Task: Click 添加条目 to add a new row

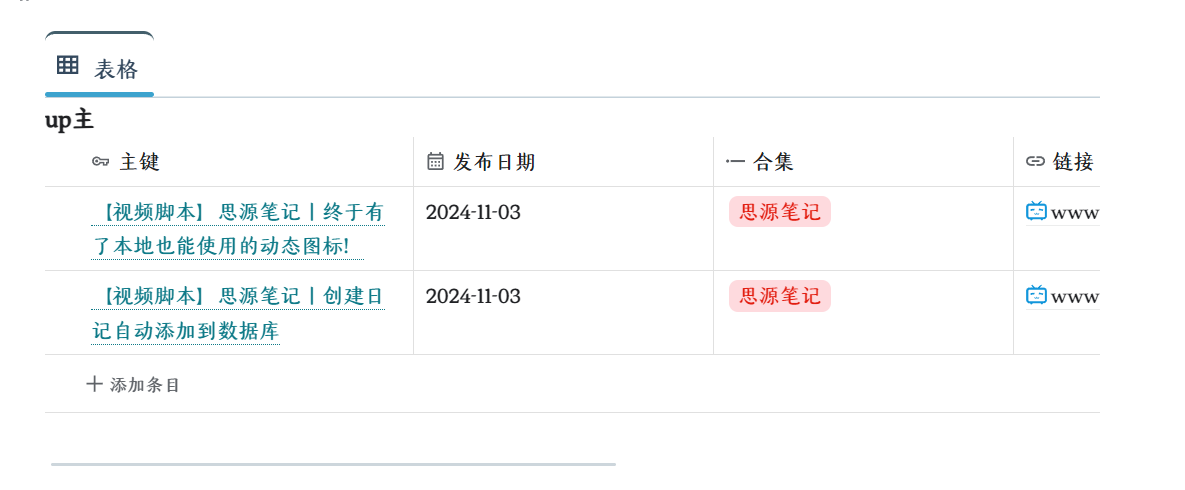Action: coord(145,385)
